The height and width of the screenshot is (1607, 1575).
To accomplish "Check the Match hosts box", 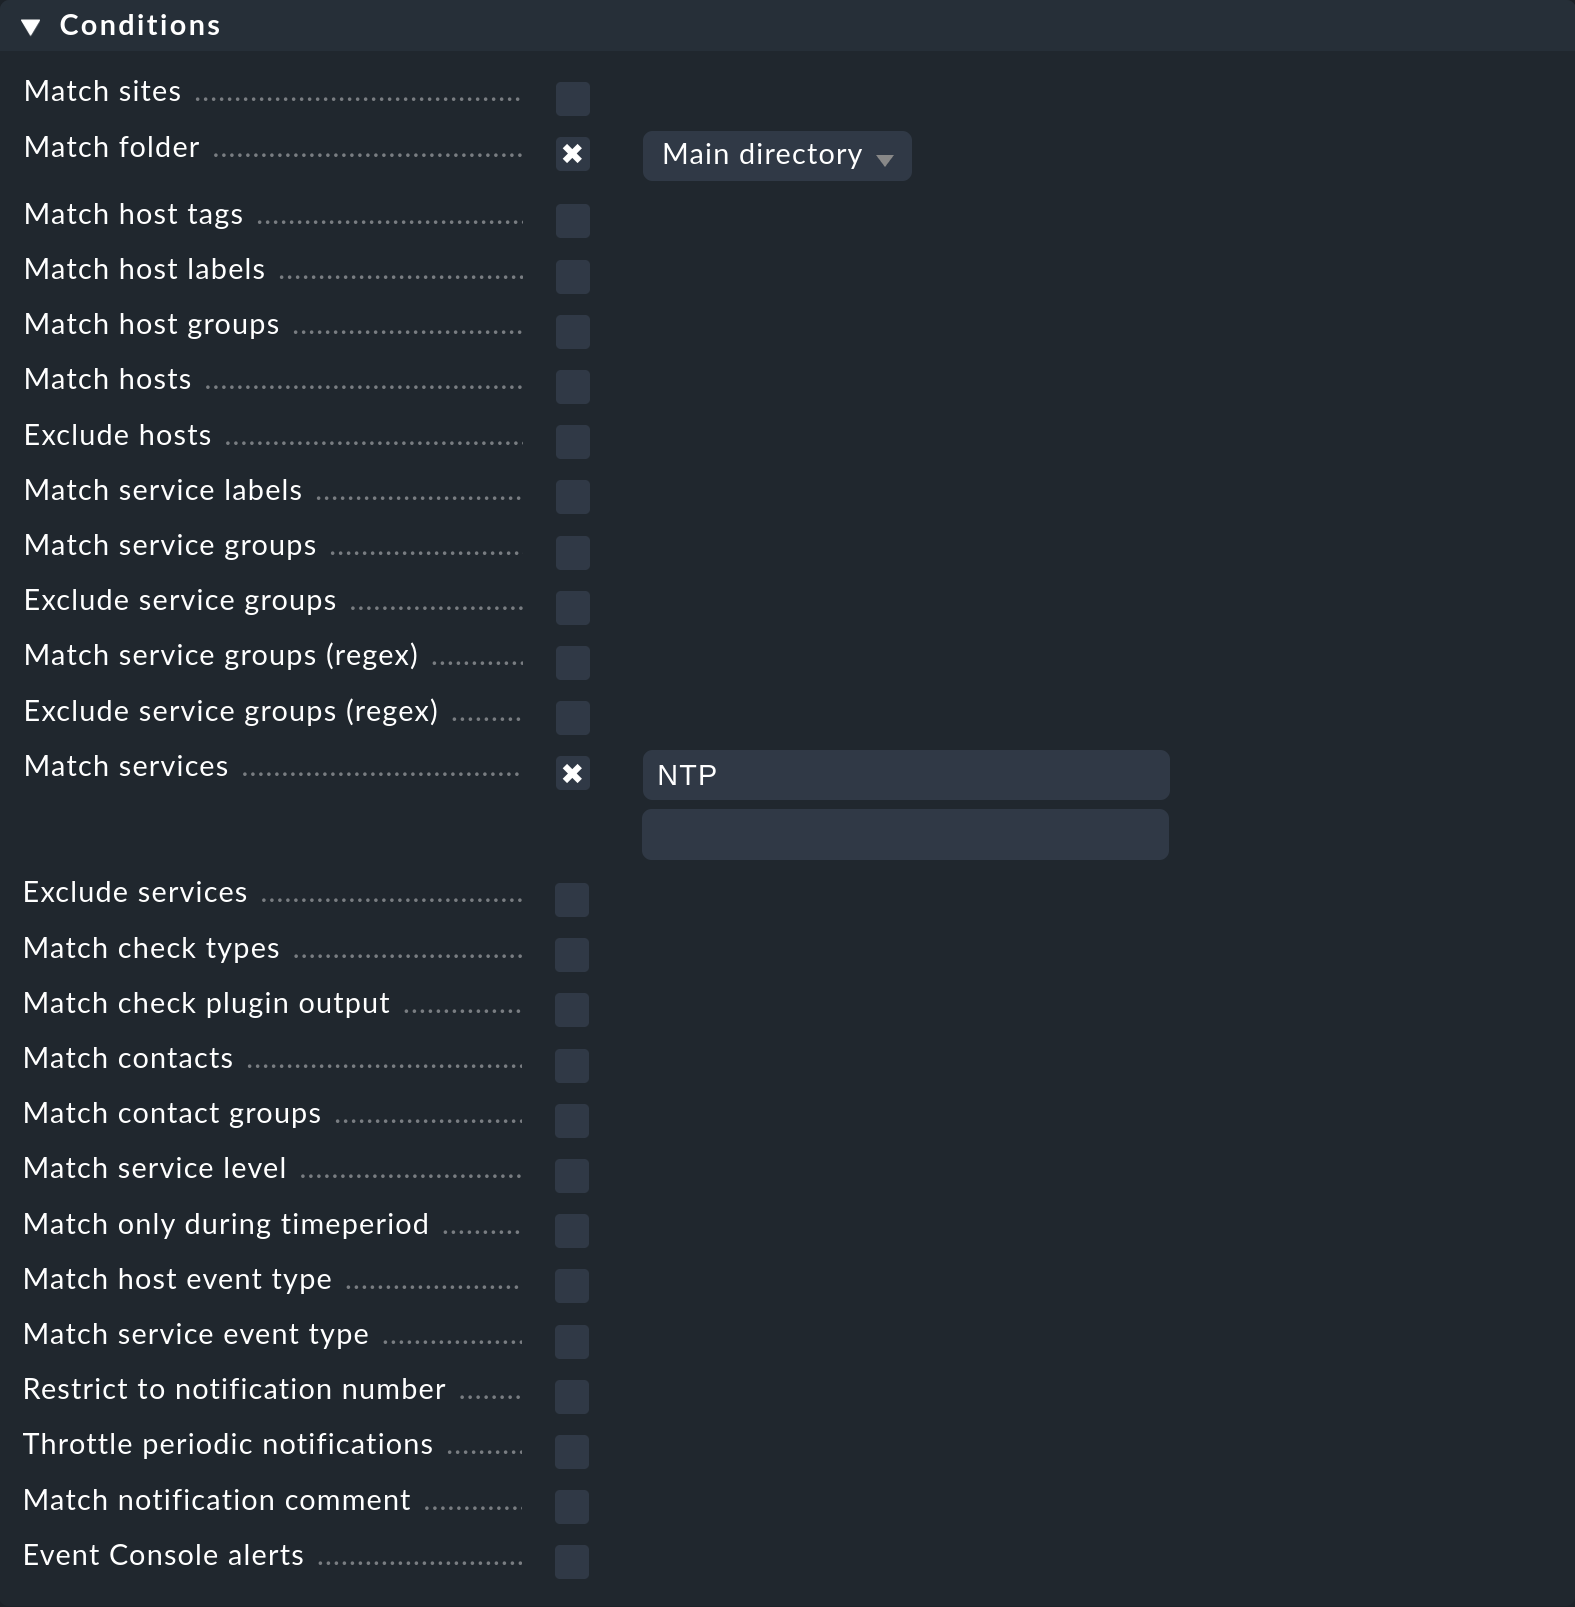I will coord(572,386).
